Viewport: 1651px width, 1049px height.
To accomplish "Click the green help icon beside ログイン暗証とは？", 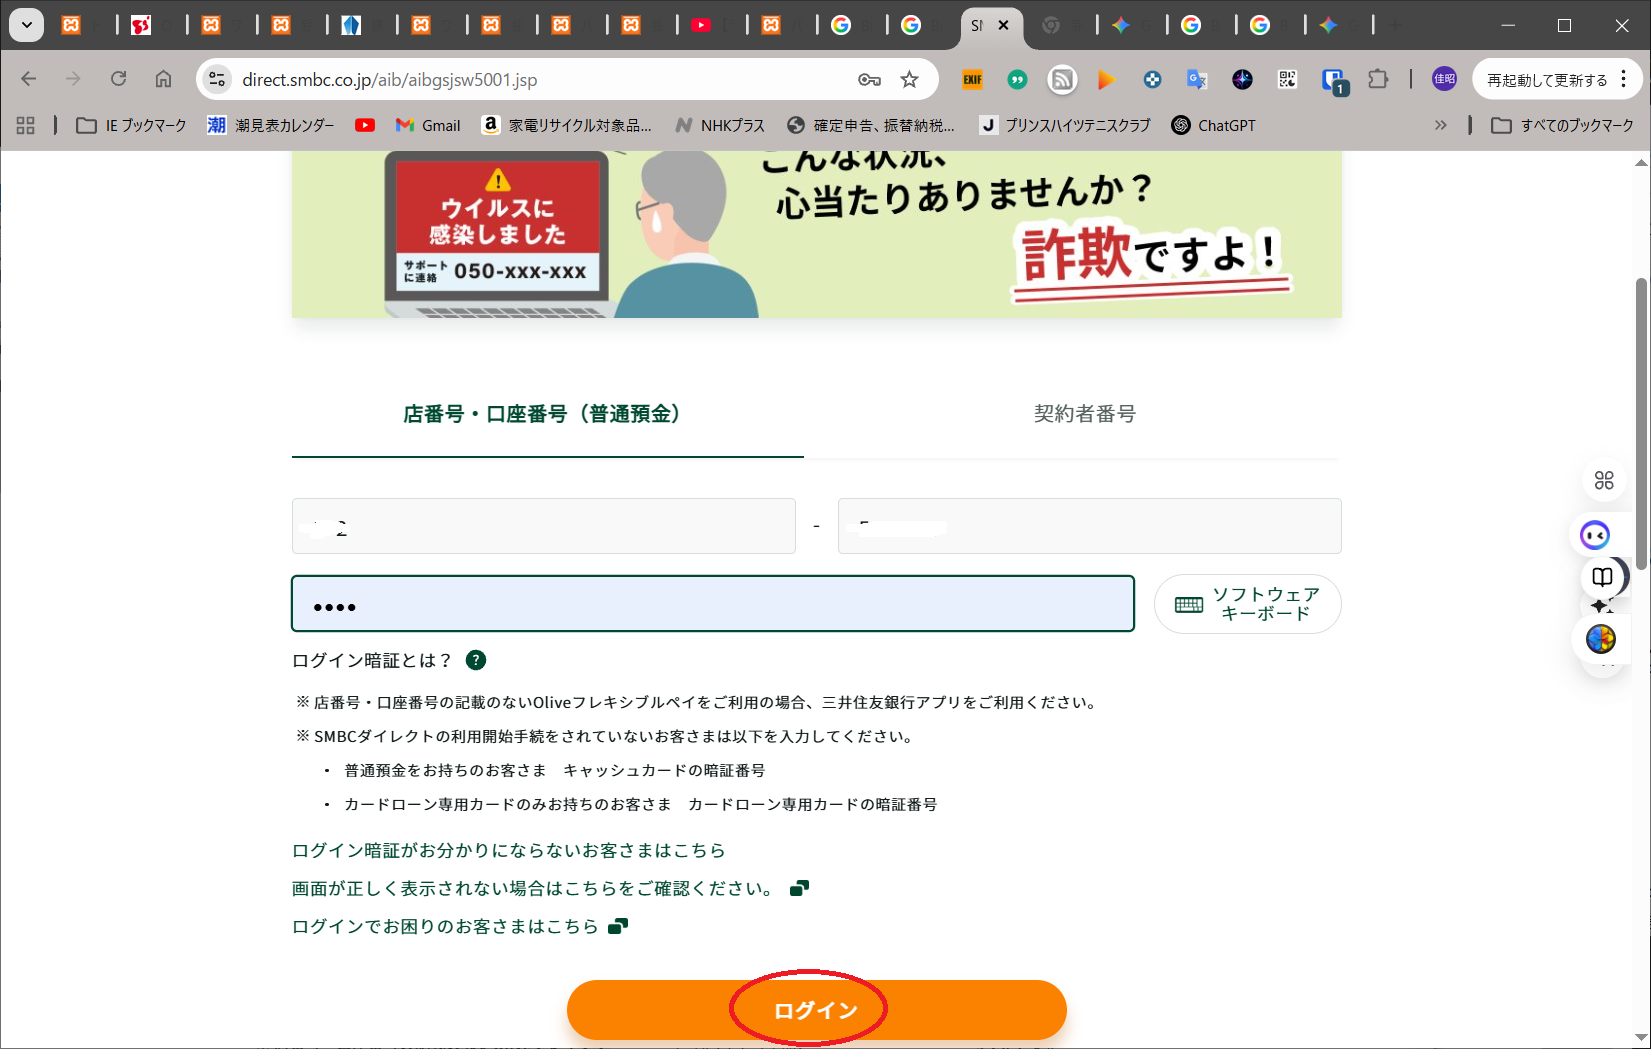I will tap(476, 660).
